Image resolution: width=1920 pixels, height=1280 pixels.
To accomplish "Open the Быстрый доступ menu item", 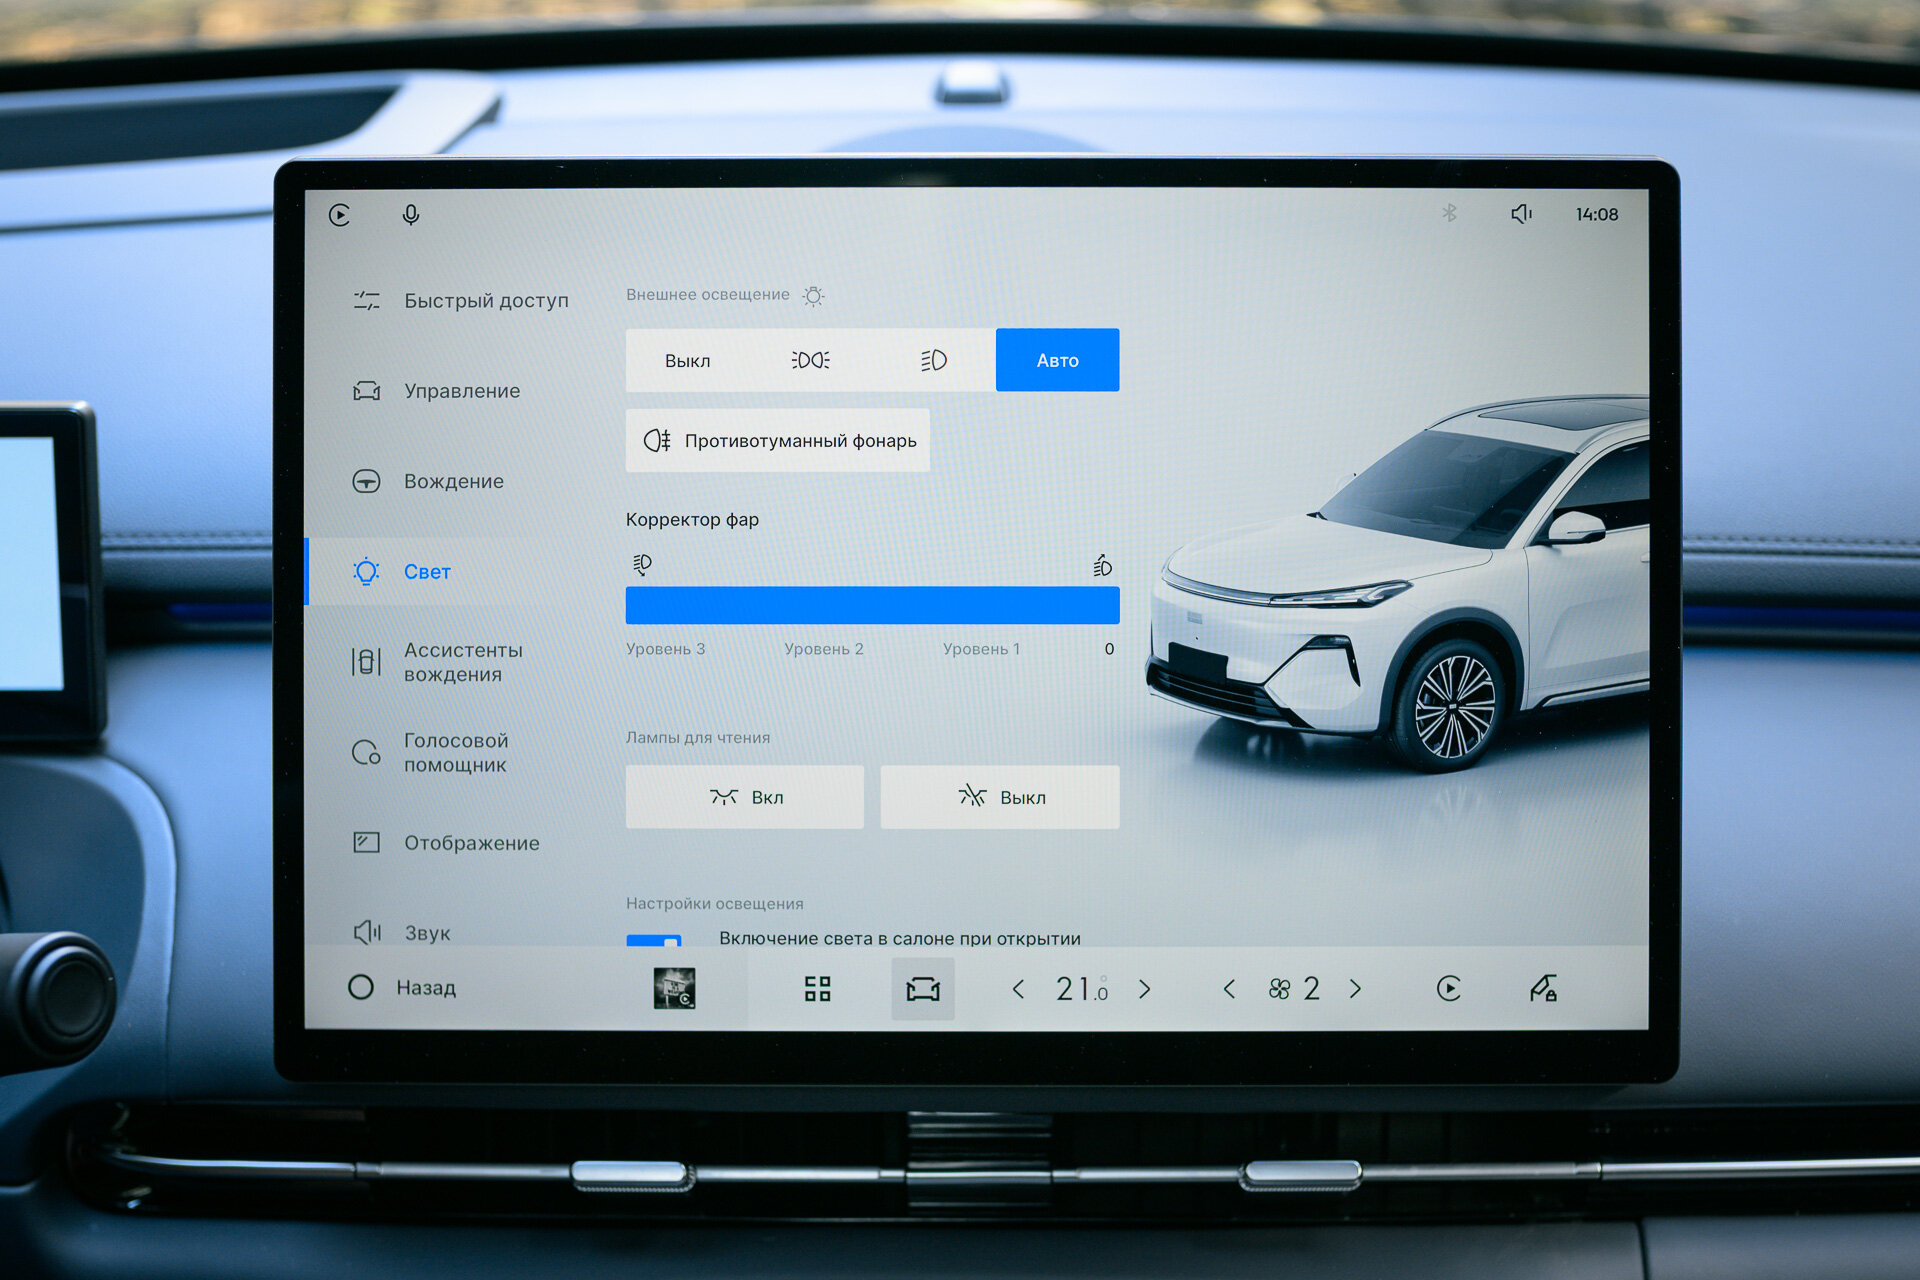I will point(486,300).
